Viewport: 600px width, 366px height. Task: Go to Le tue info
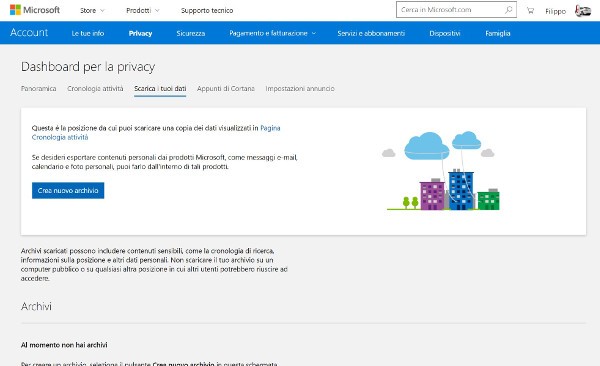pos(88,33)
